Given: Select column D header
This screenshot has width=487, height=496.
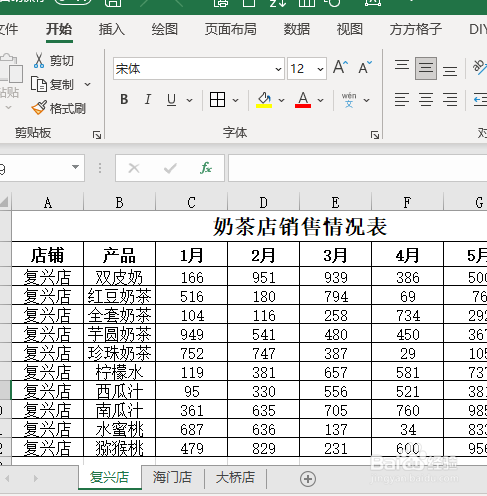Looking at the screenshot, I should [263, 202].
